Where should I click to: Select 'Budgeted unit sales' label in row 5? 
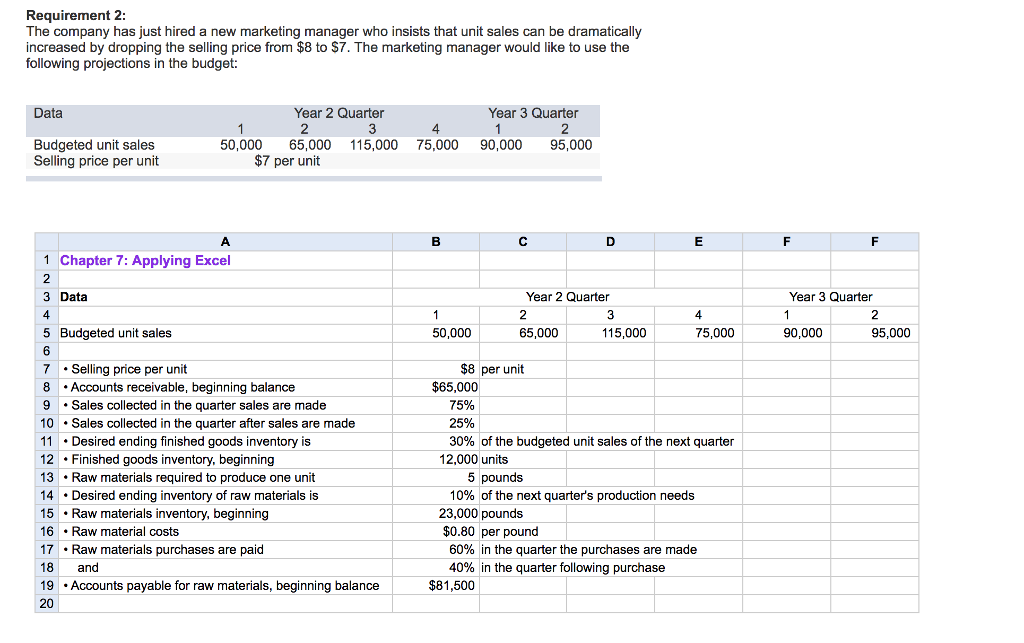pos(225,333)
